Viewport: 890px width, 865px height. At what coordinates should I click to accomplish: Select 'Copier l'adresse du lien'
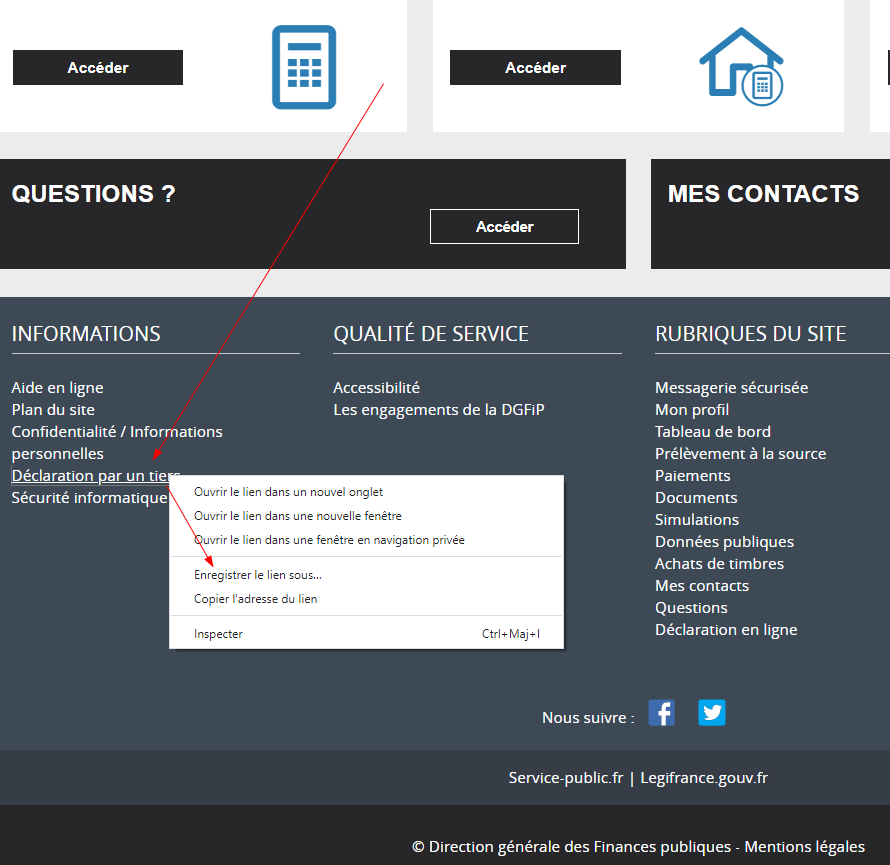click(x=255, y=599)
